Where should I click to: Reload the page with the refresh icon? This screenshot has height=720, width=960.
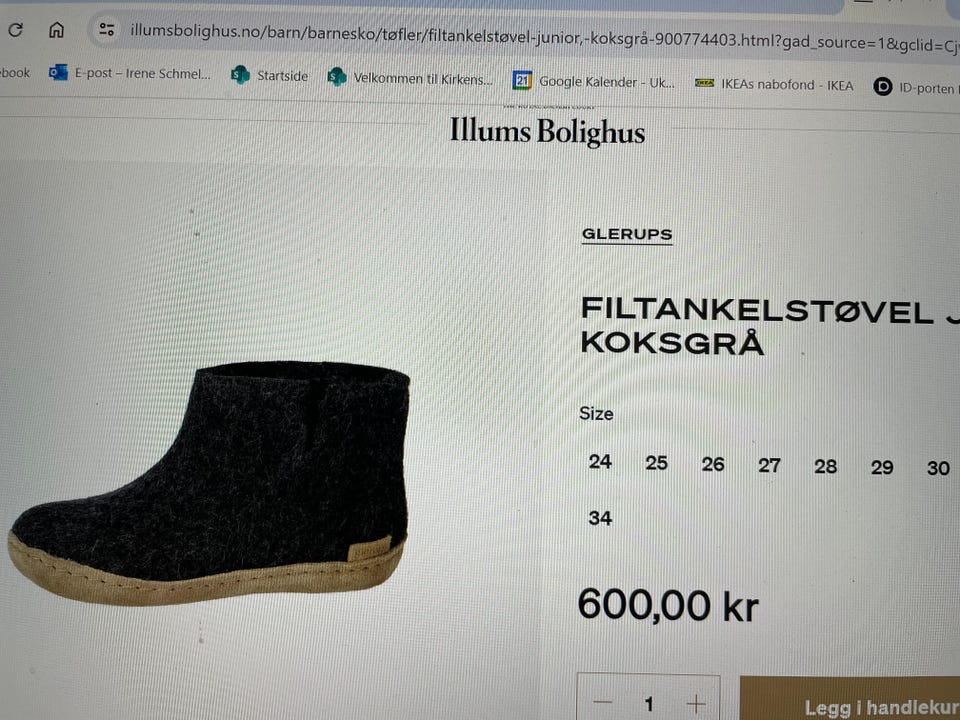point(15,29)
